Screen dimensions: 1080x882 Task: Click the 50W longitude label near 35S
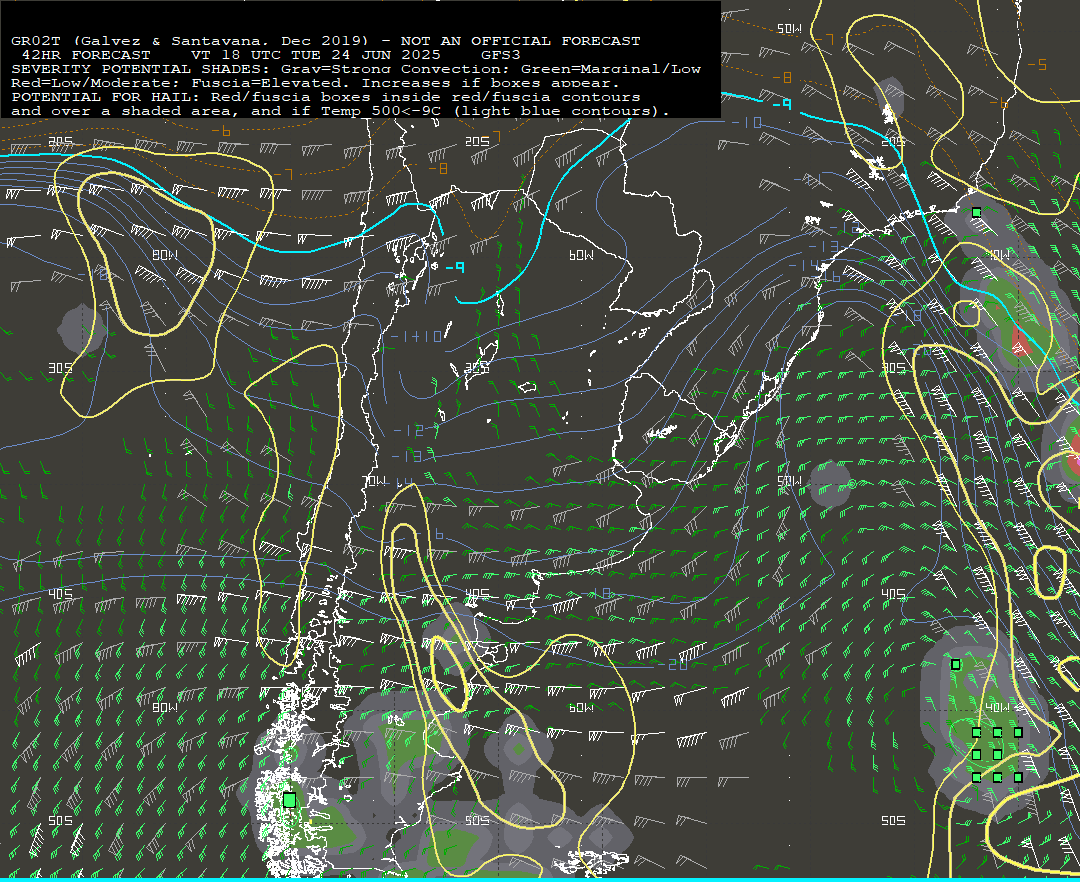point(789,481)
